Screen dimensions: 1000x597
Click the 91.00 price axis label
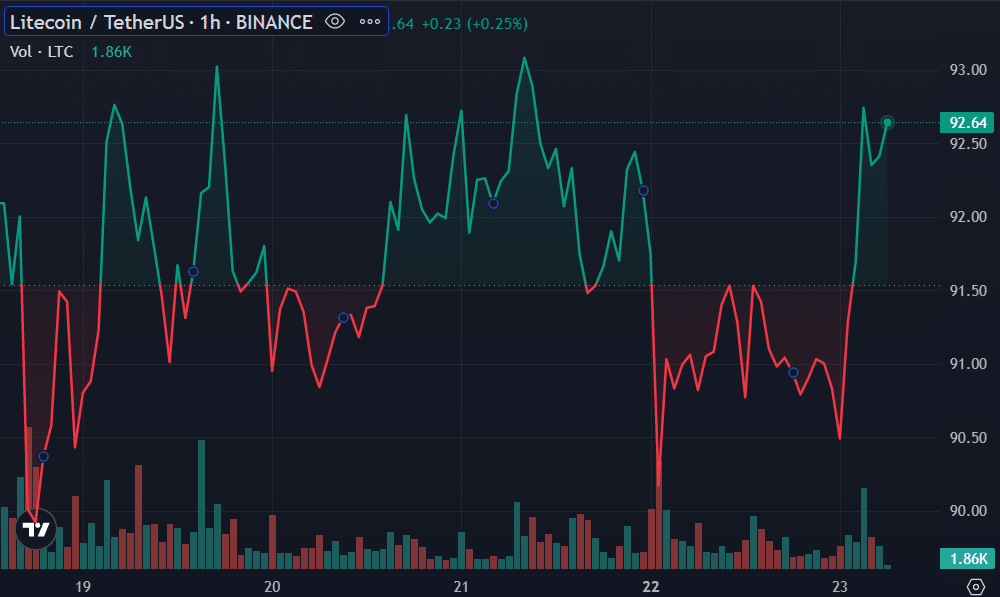click(x=968, y=364)
